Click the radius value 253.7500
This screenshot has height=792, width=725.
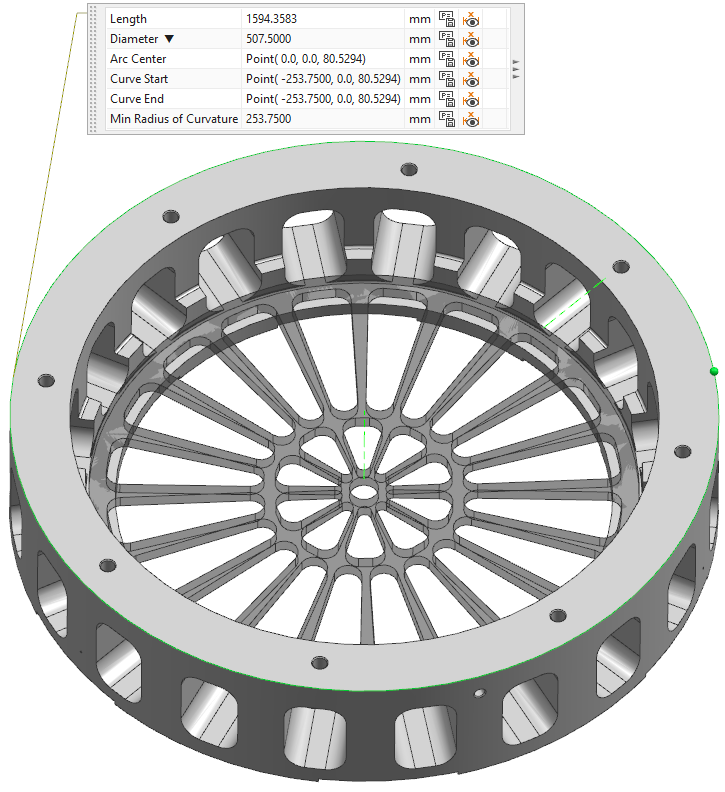268,119
